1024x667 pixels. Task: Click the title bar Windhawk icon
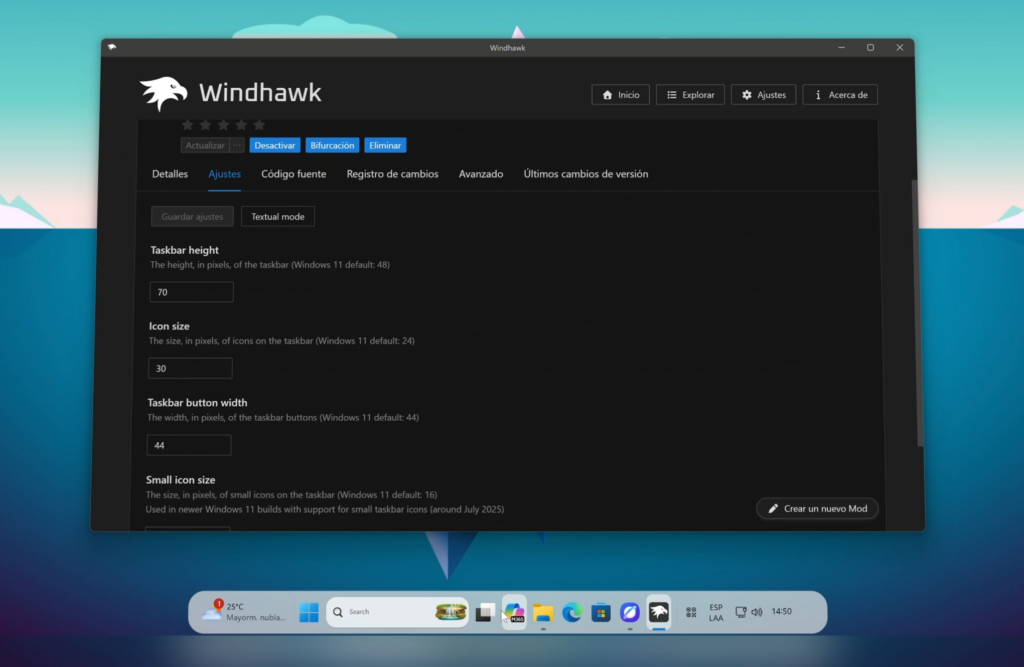[112, 47]
